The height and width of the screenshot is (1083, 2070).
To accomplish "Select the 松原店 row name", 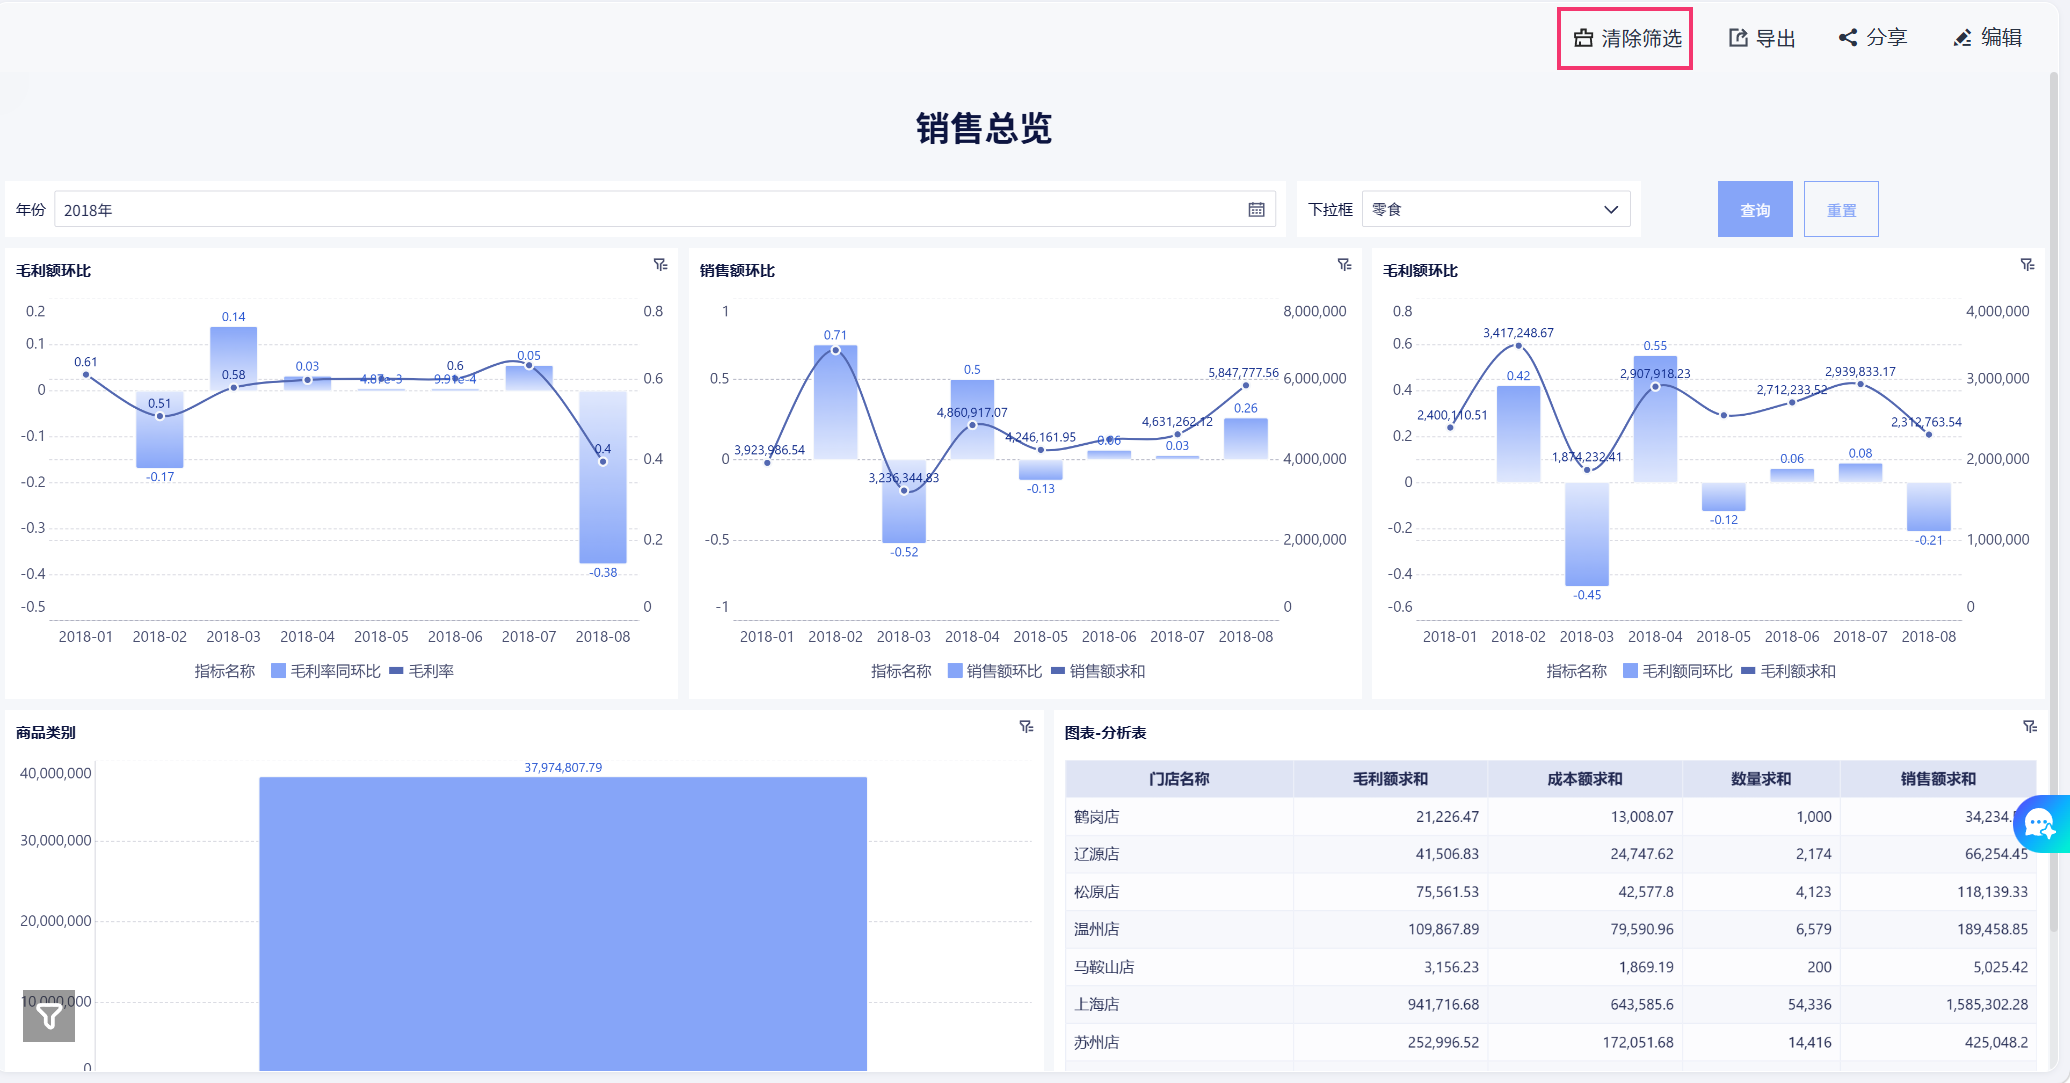I will (1097, 892).
